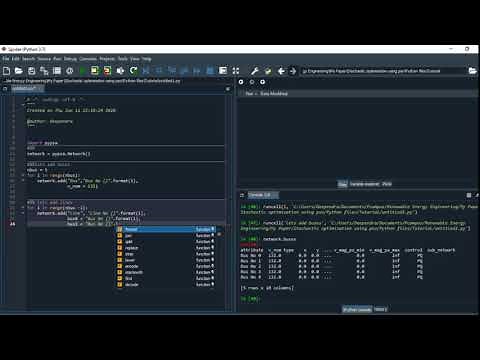Switch to the History tab
Screen dimensions: 480x360
click(380, 310)
